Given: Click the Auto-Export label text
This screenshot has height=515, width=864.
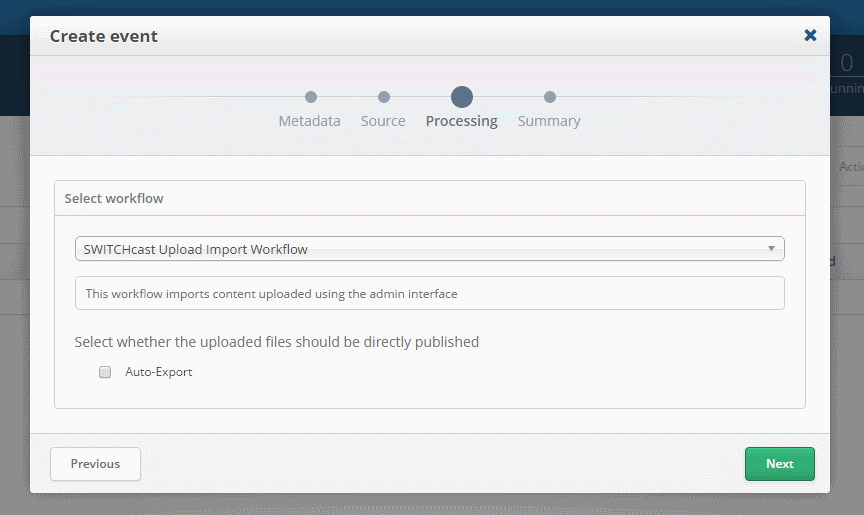Looking at the screenshot, I should 158,372.
